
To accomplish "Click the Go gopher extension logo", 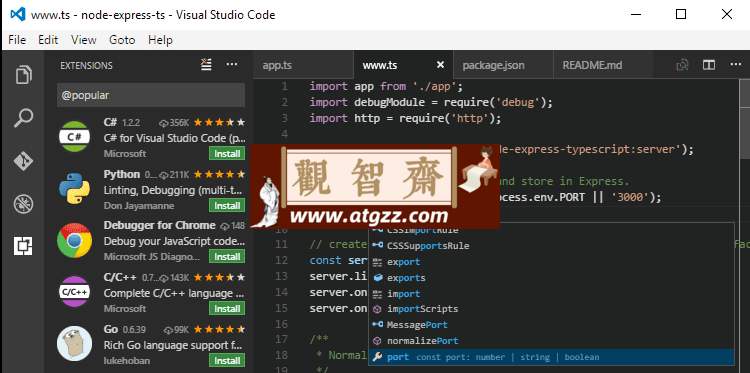I will coord(74,343).
